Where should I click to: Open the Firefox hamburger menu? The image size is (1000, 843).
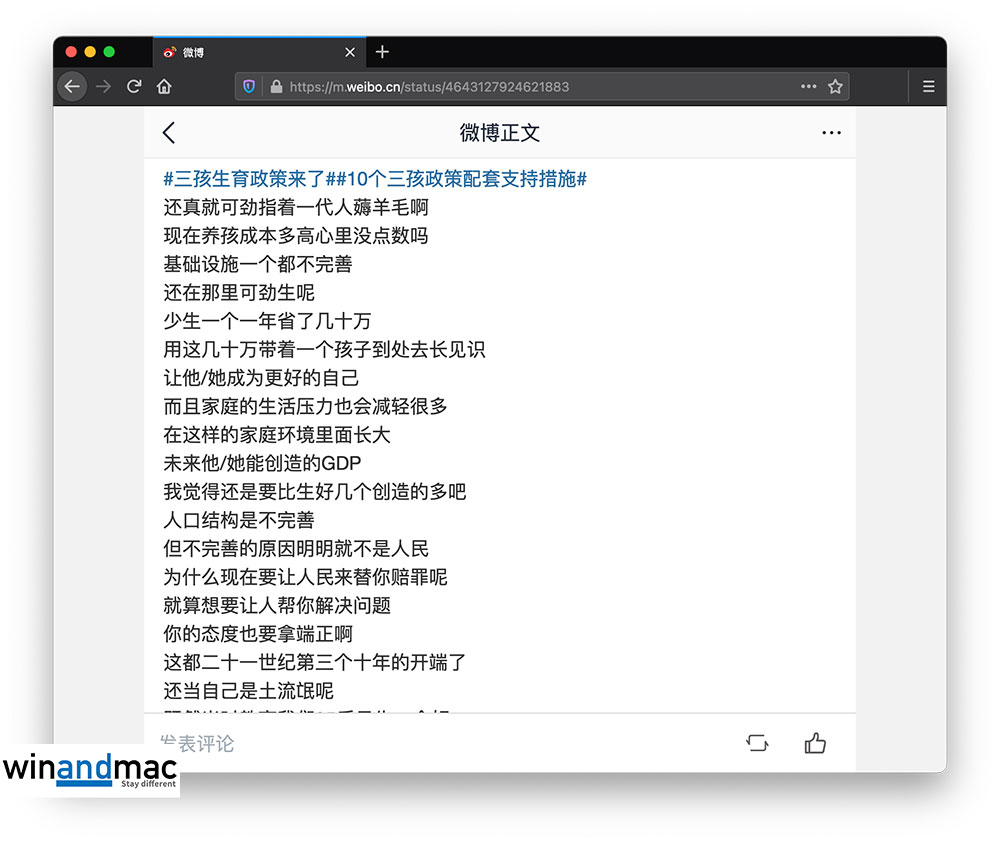(928, 87)
